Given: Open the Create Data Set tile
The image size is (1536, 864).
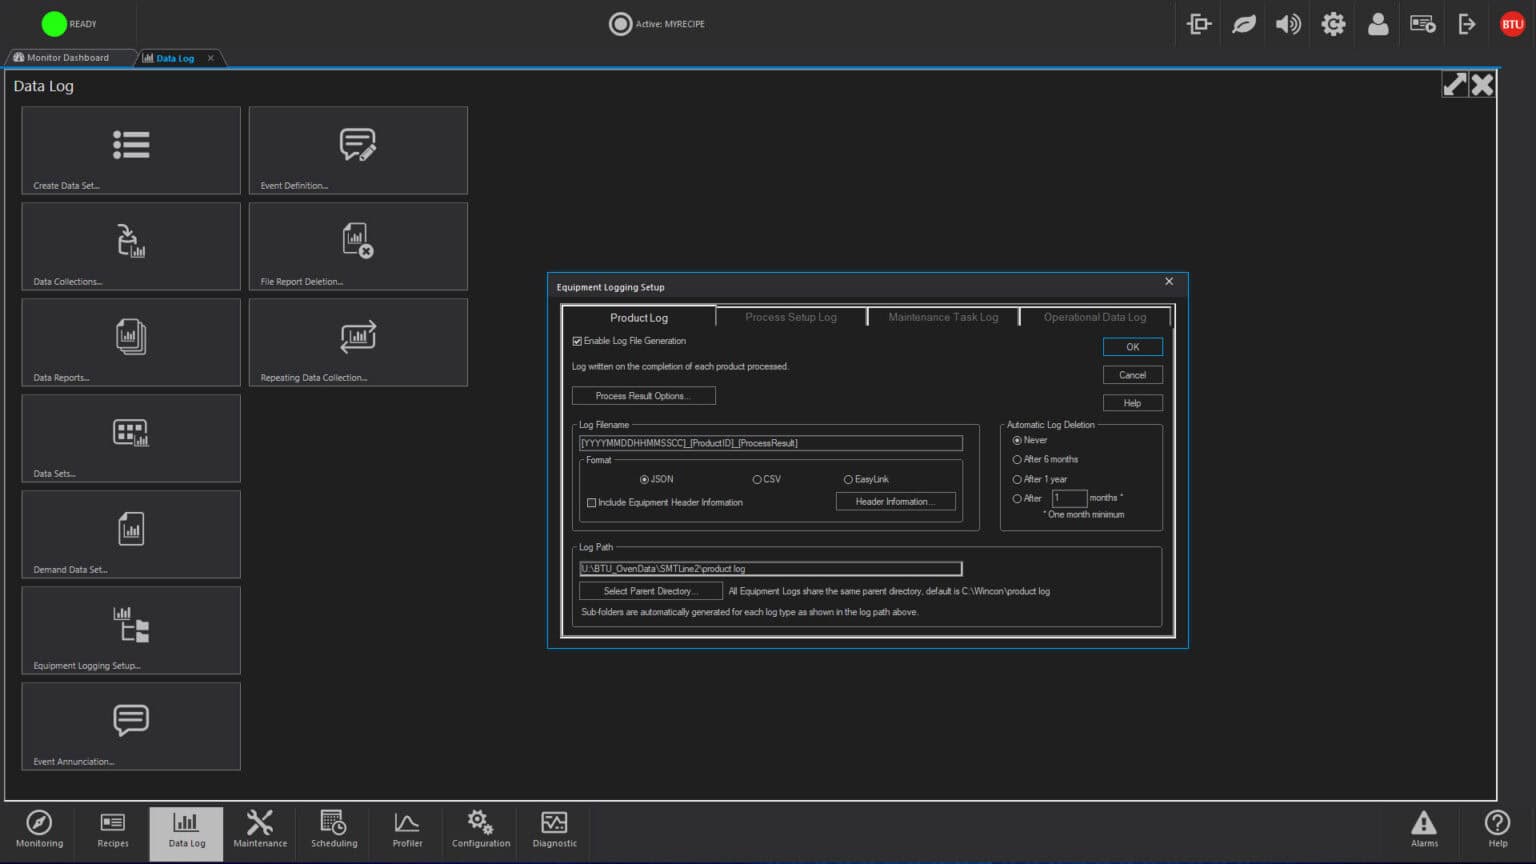Looking at the screenshot, I should click(131, 150).
